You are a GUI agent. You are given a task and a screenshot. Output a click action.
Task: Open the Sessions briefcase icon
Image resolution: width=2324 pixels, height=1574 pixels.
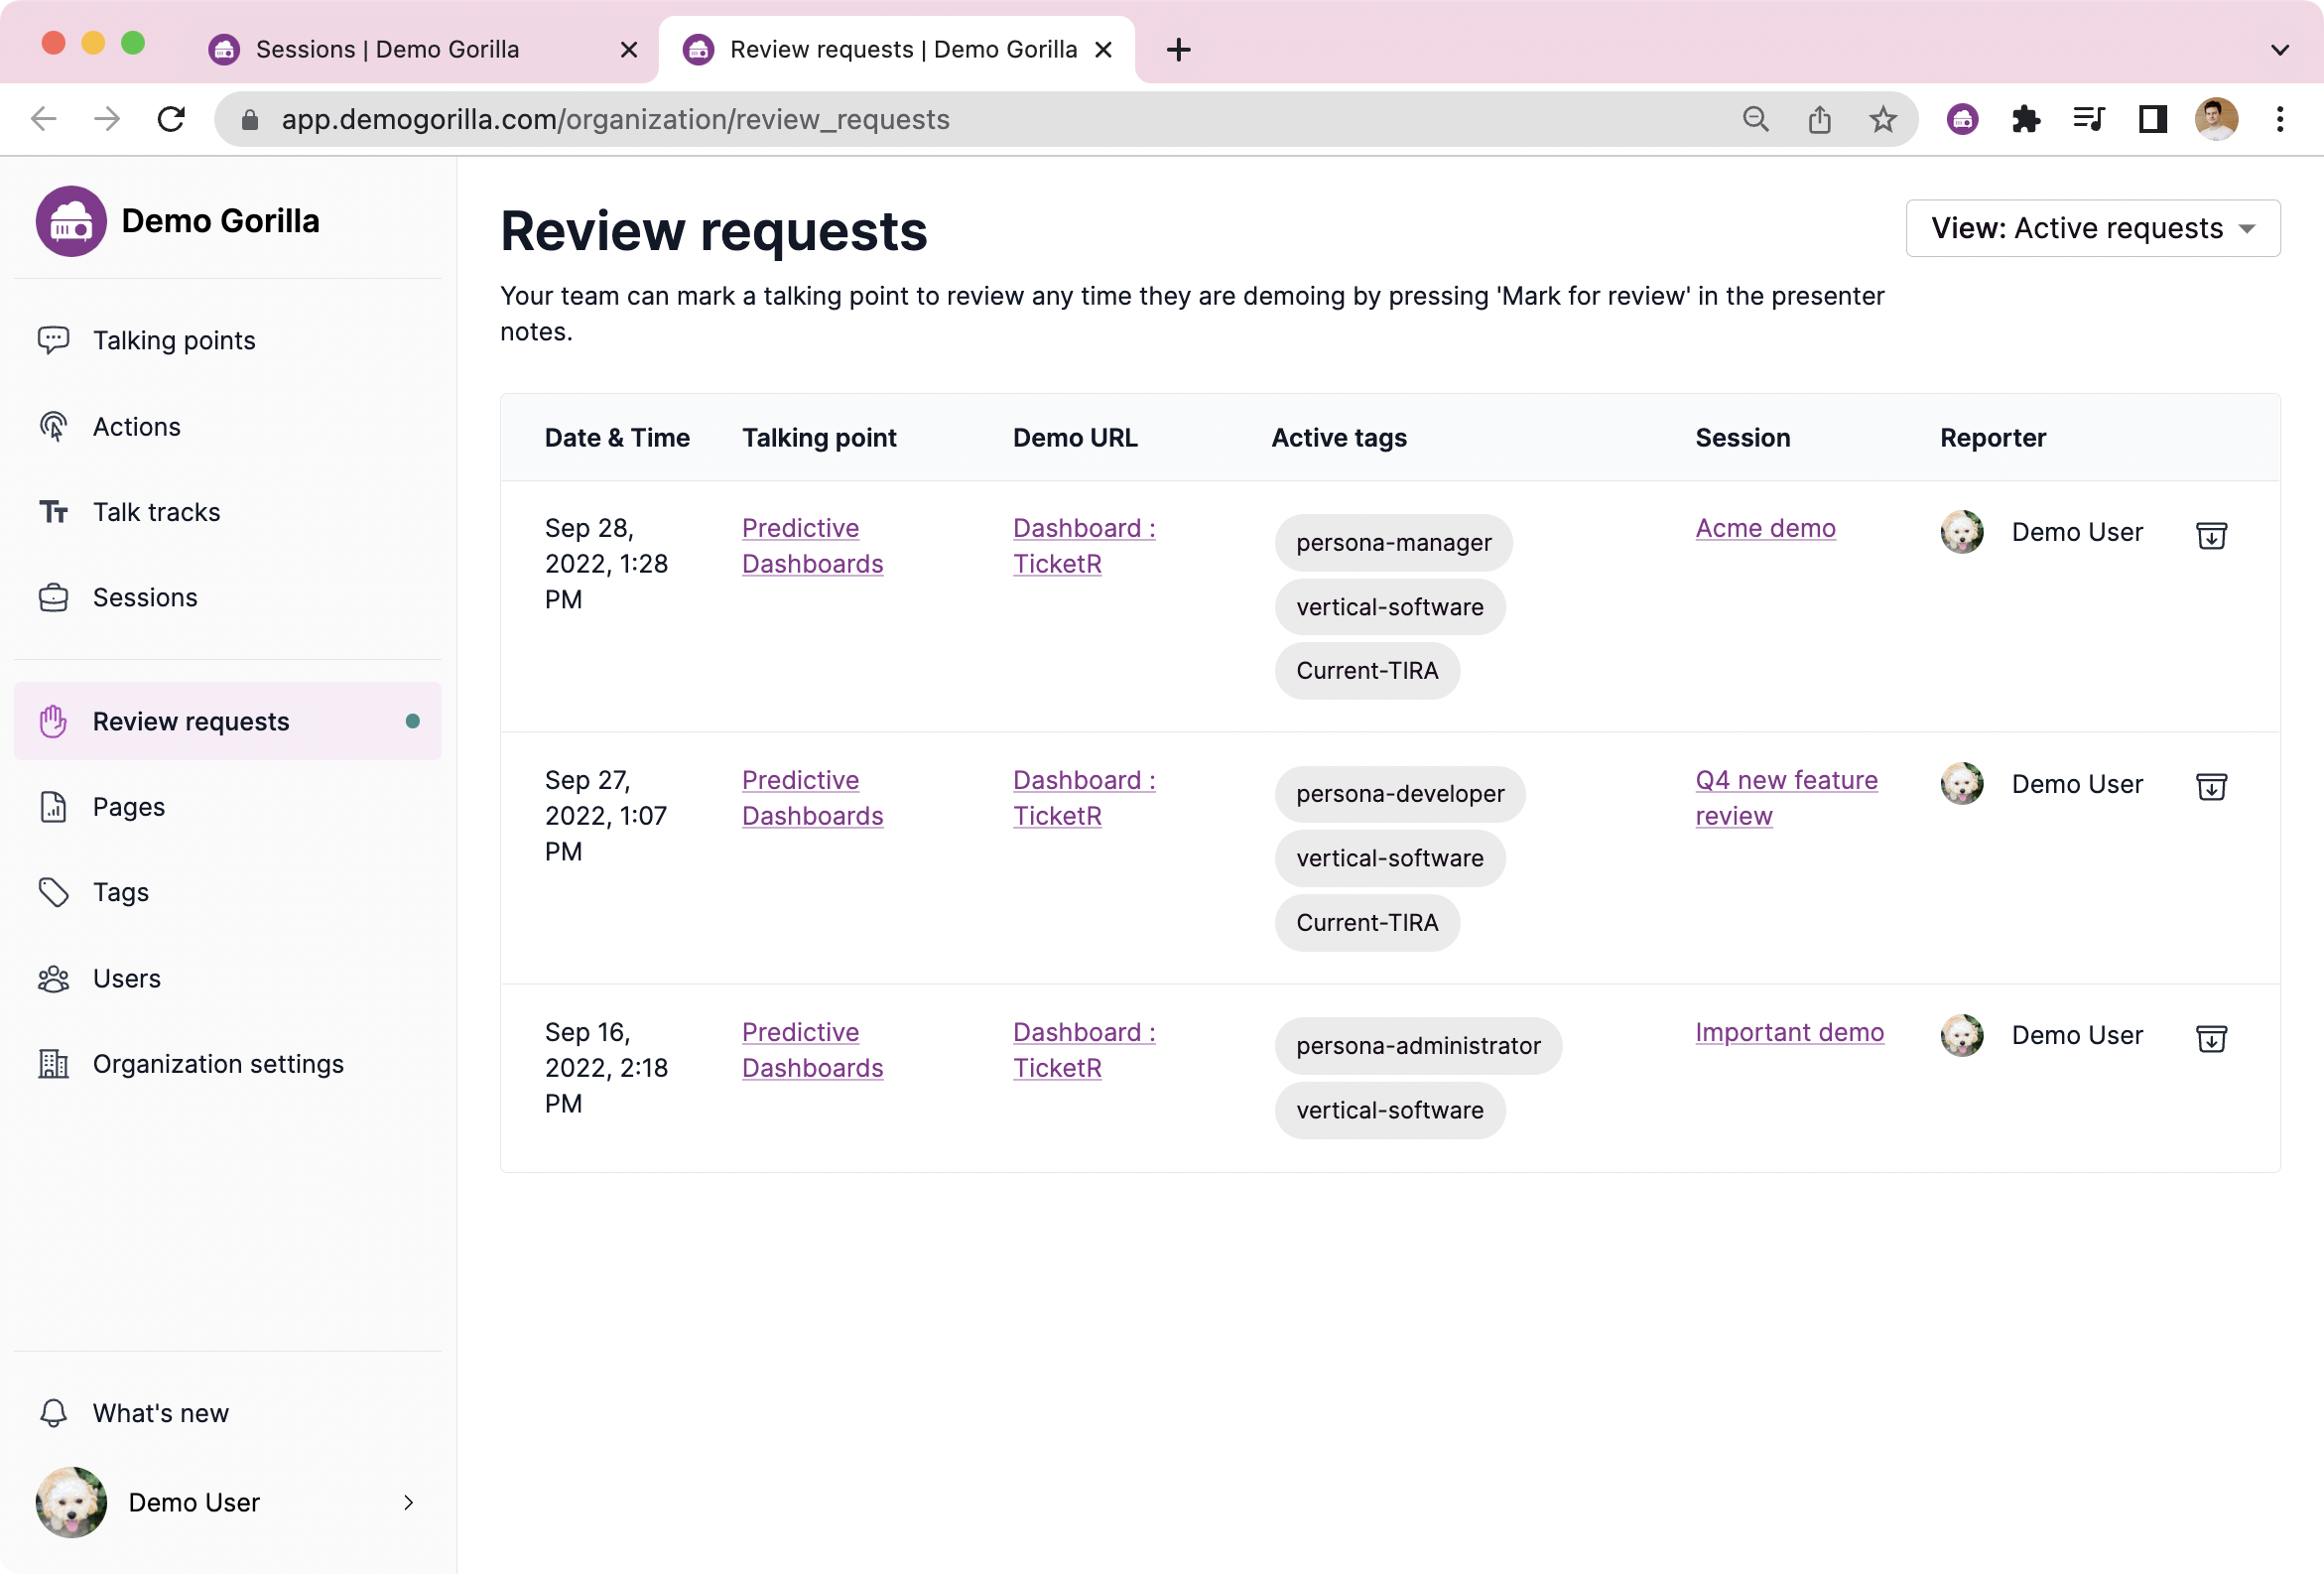click(x=53, y=597)
